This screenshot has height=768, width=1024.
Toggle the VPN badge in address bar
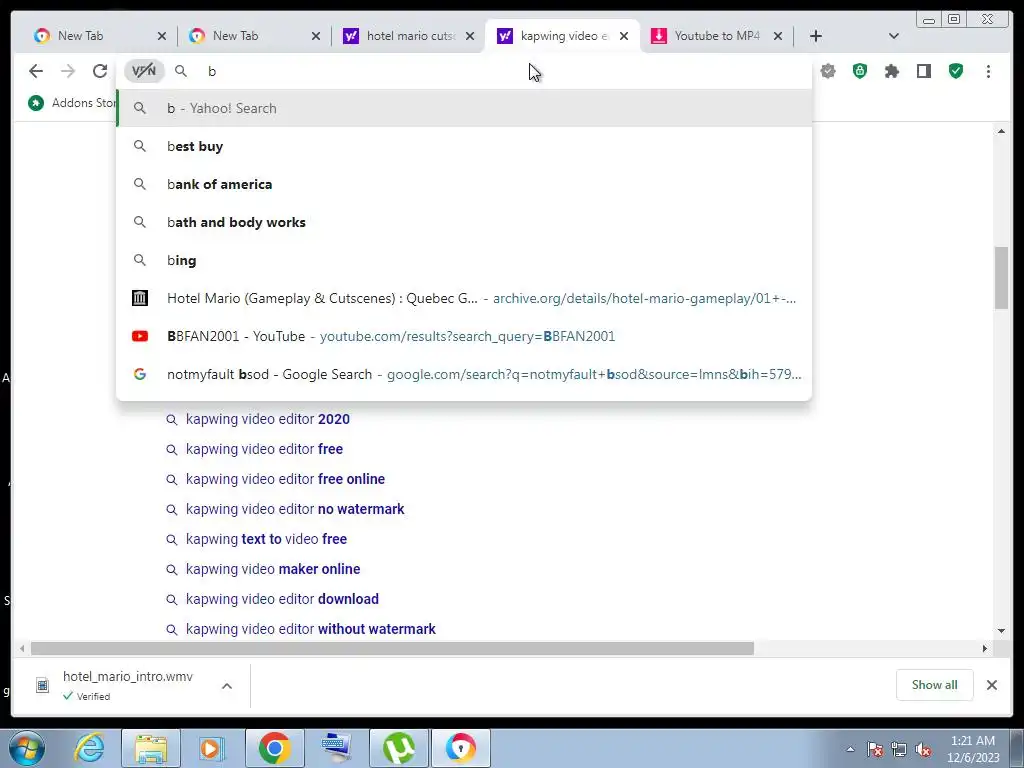click(144, 71)
